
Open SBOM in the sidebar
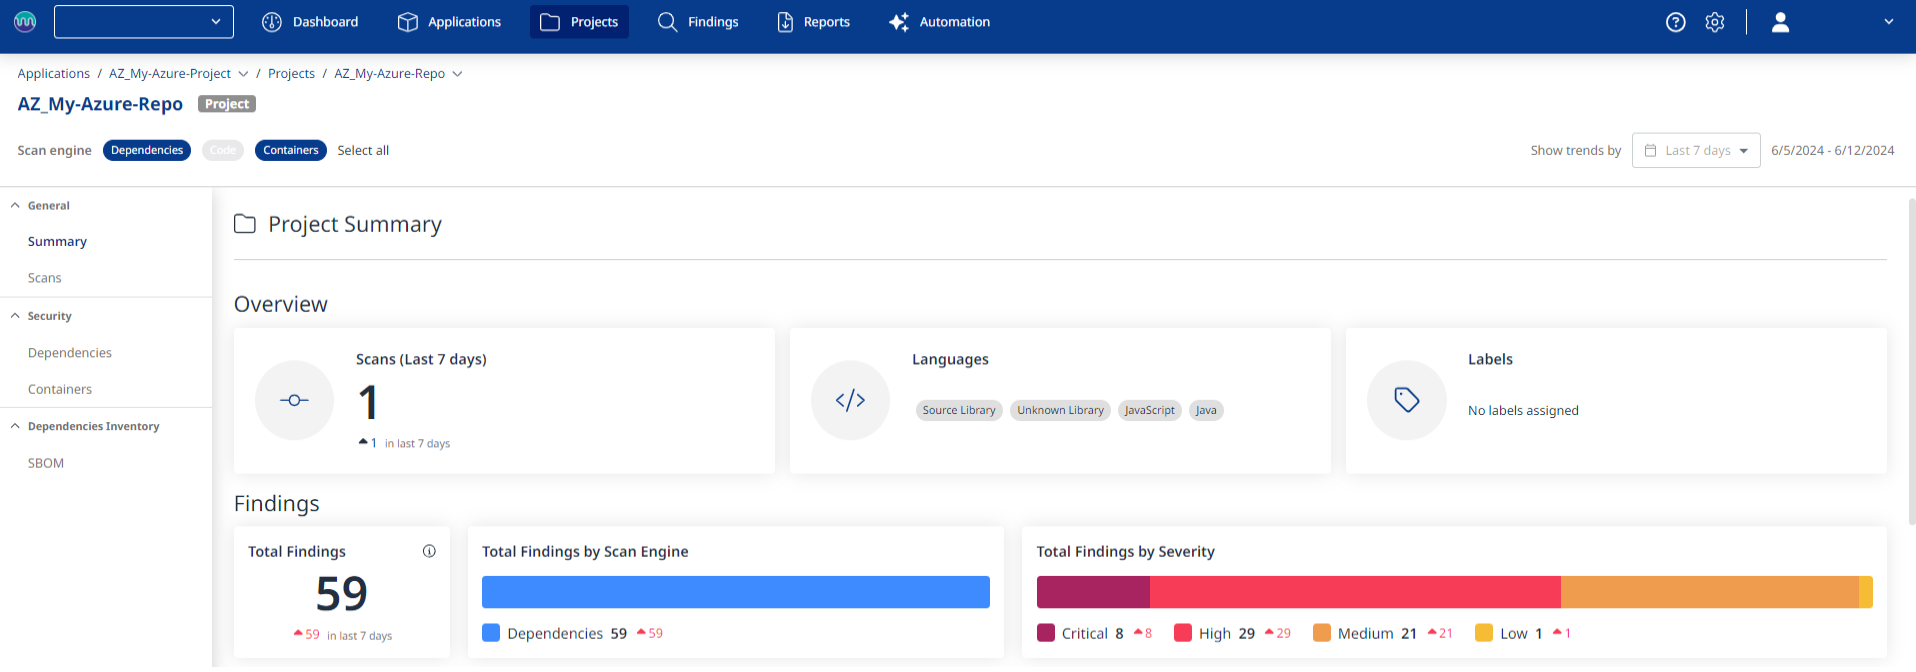pyautogui.click(x=46, y=463)
